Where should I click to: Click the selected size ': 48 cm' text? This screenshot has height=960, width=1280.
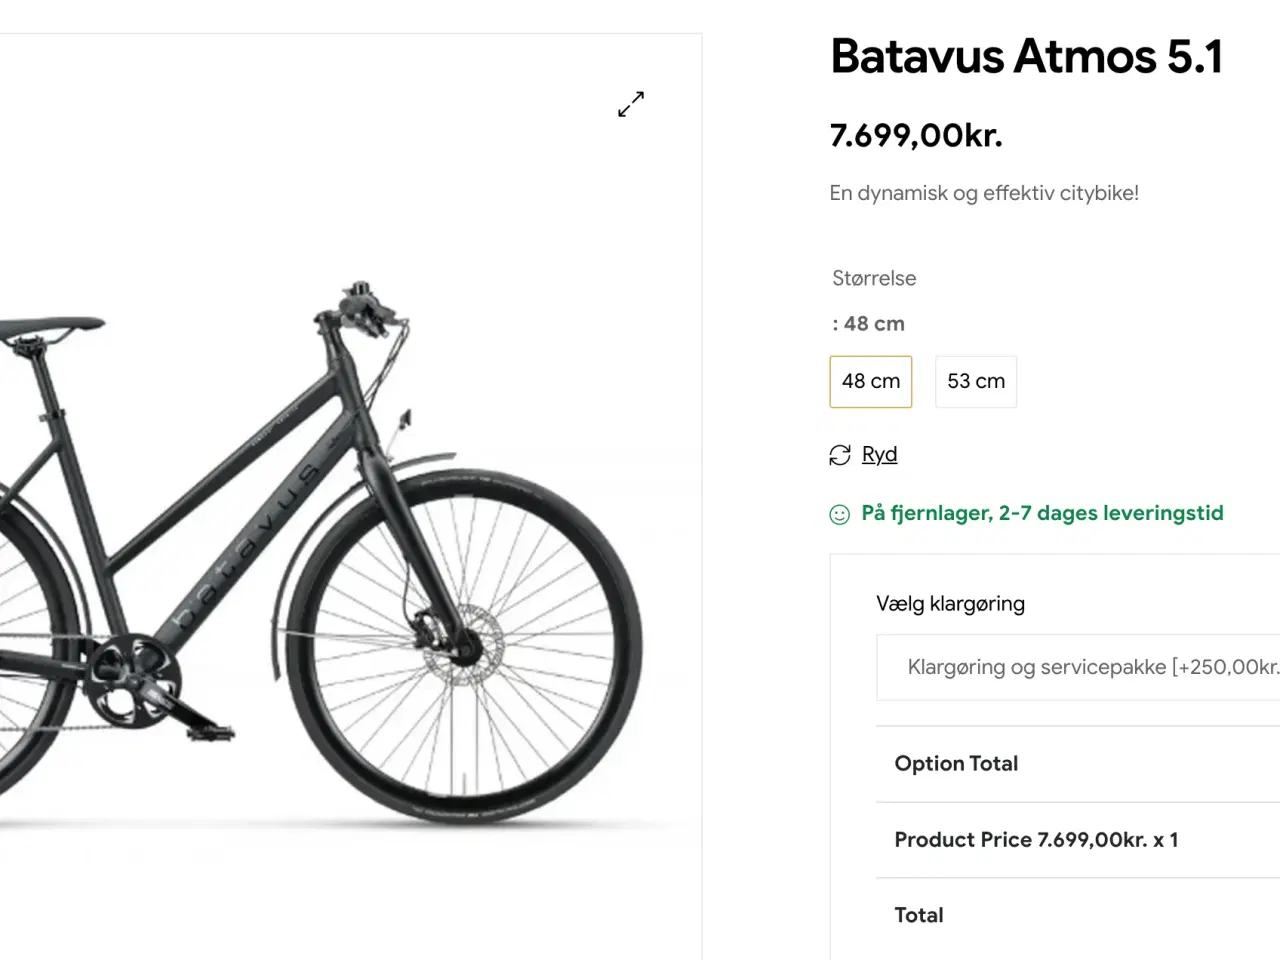click(868, 324)
